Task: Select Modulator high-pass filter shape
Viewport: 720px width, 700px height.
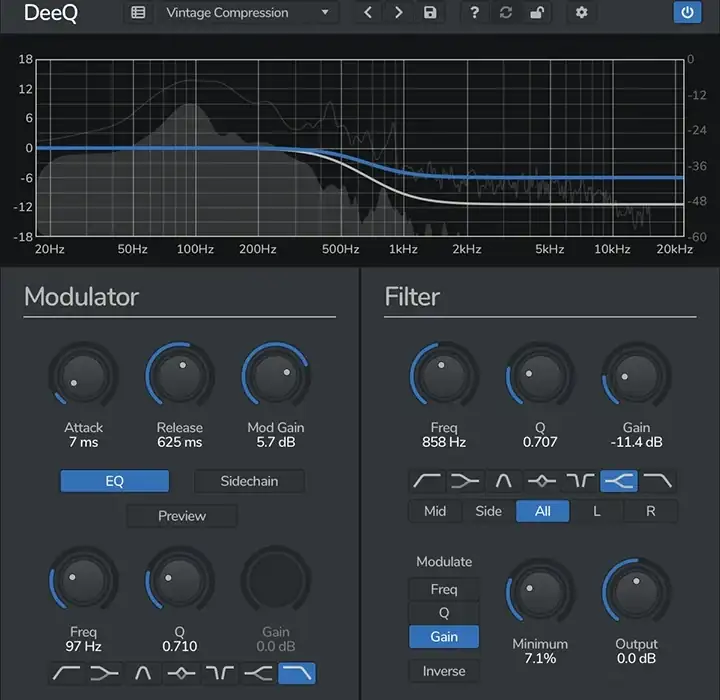Action: (x=67, y=673)
